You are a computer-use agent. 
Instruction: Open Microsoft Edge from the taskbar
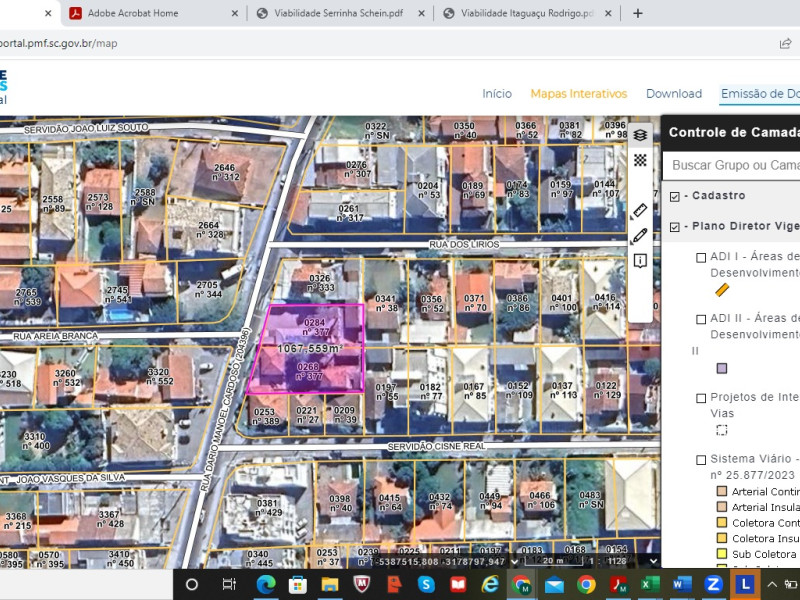[x=266, y=584]
